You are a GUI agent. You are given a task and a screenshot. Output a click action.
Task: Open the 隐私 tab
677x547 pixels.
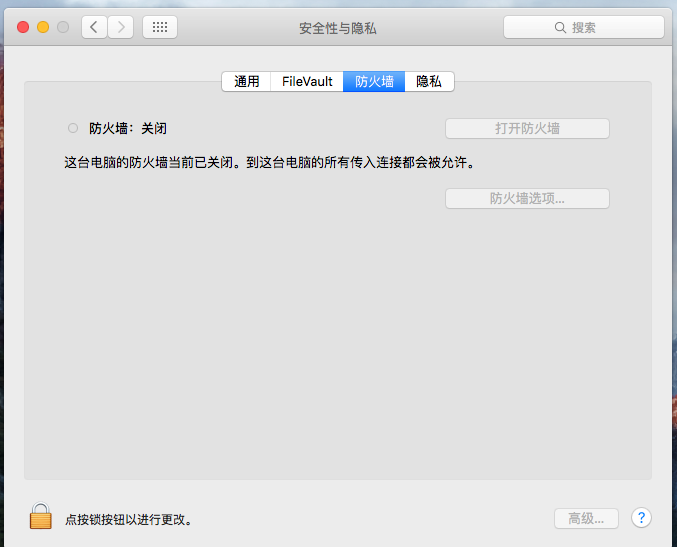tap(429, 81)
